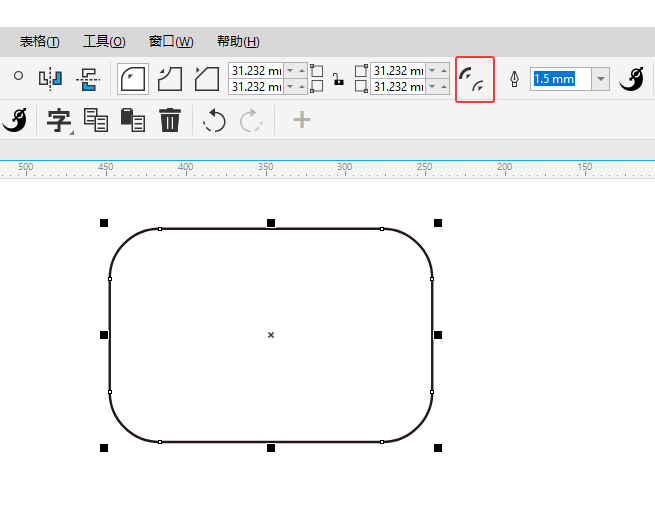Expand the outline width dropdown arrow
The width and height of the screenshot is (655, 522).
tap(601, 79)
